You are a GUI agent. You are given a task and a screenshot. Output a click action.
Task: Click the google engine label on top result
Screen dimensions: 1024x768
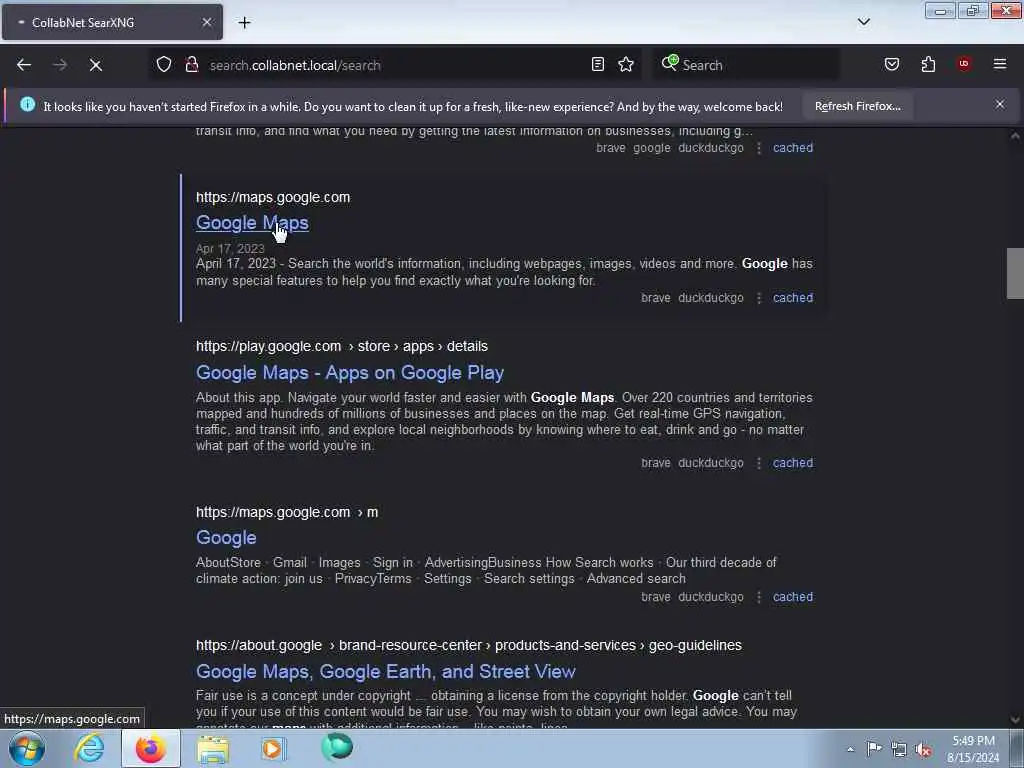point(651,148)
